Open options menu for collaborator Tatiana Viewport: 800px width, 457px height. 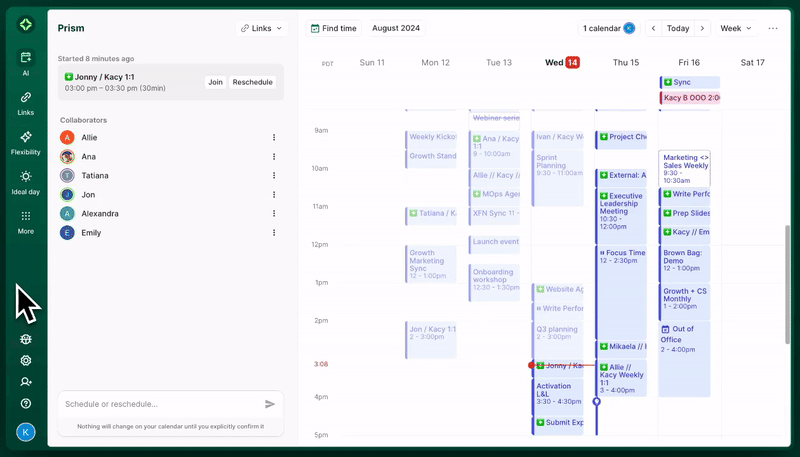click(274, 175)
